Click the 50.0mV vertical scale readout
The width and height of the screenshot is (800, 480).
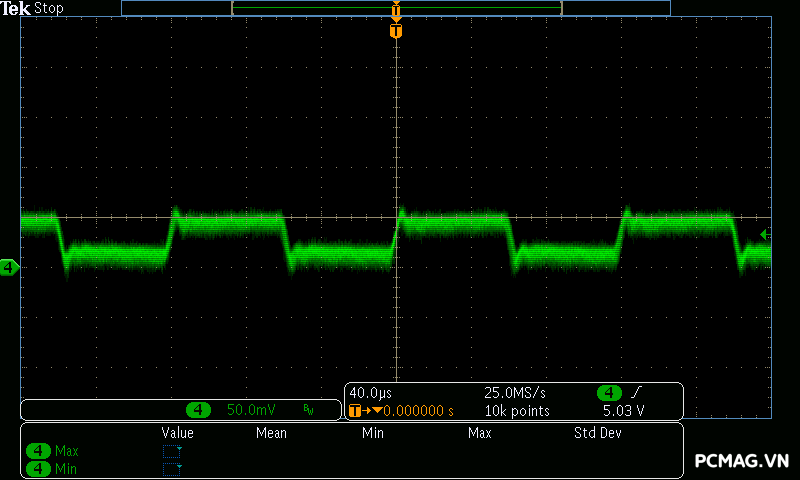pos(251,410)
